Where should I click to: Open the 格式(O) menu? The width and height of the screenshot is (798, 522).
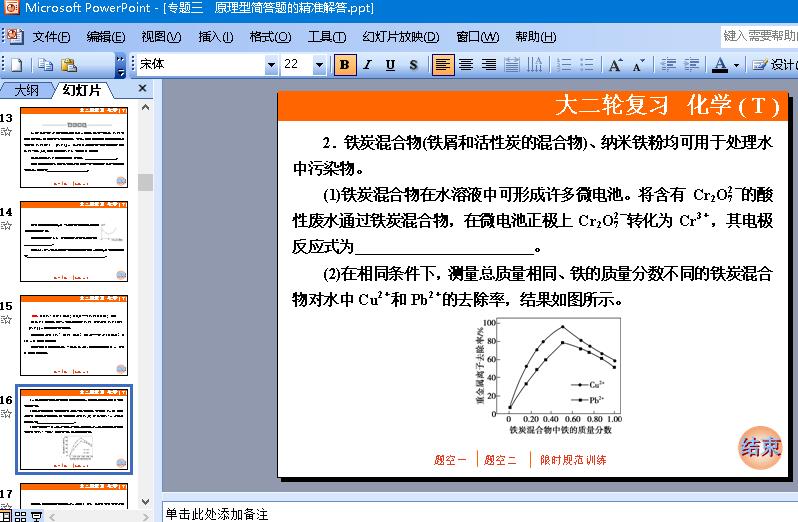[x=270, y=37]
